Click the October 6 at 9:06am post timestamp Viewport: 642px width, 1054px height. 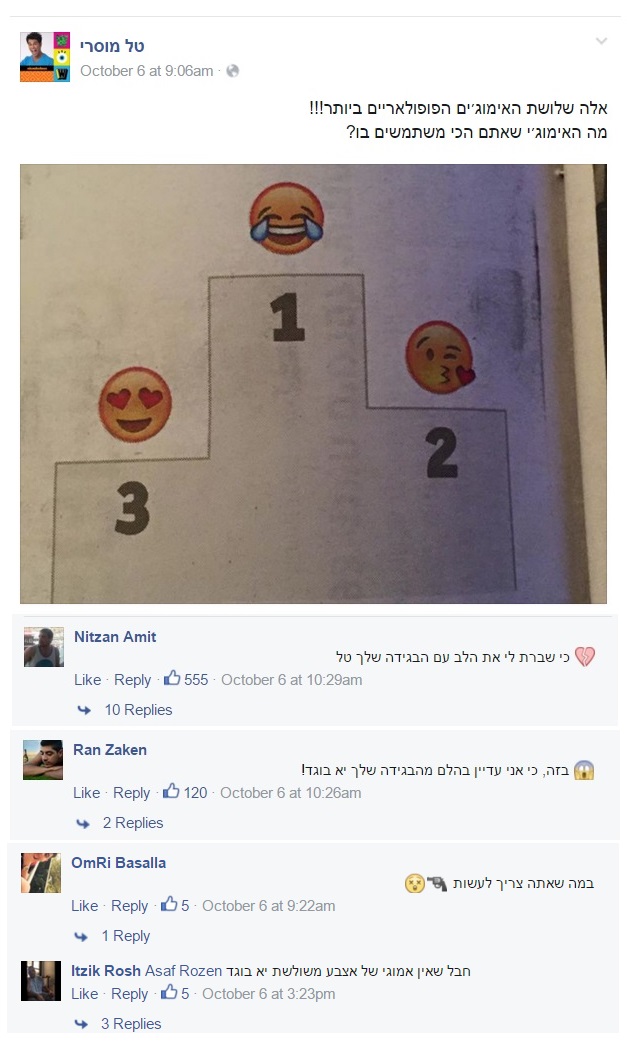click(x=147, y=71)
